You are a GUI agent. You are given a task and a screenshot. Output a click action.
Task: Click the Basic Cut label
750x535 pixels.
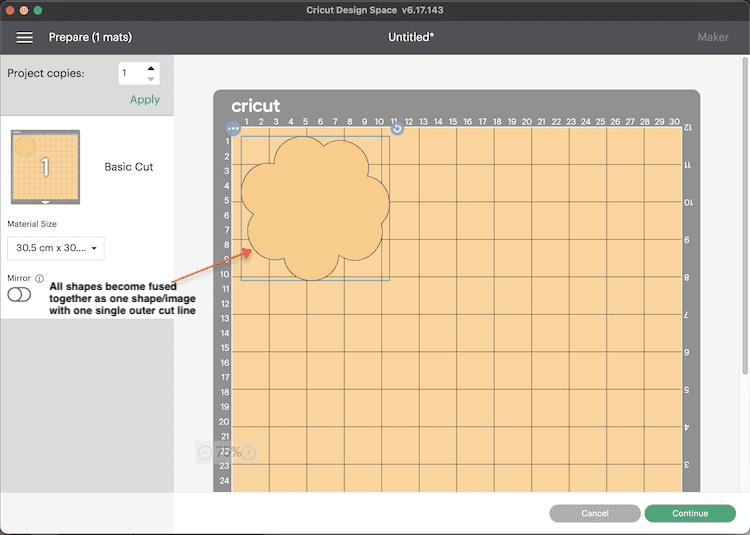129,167
